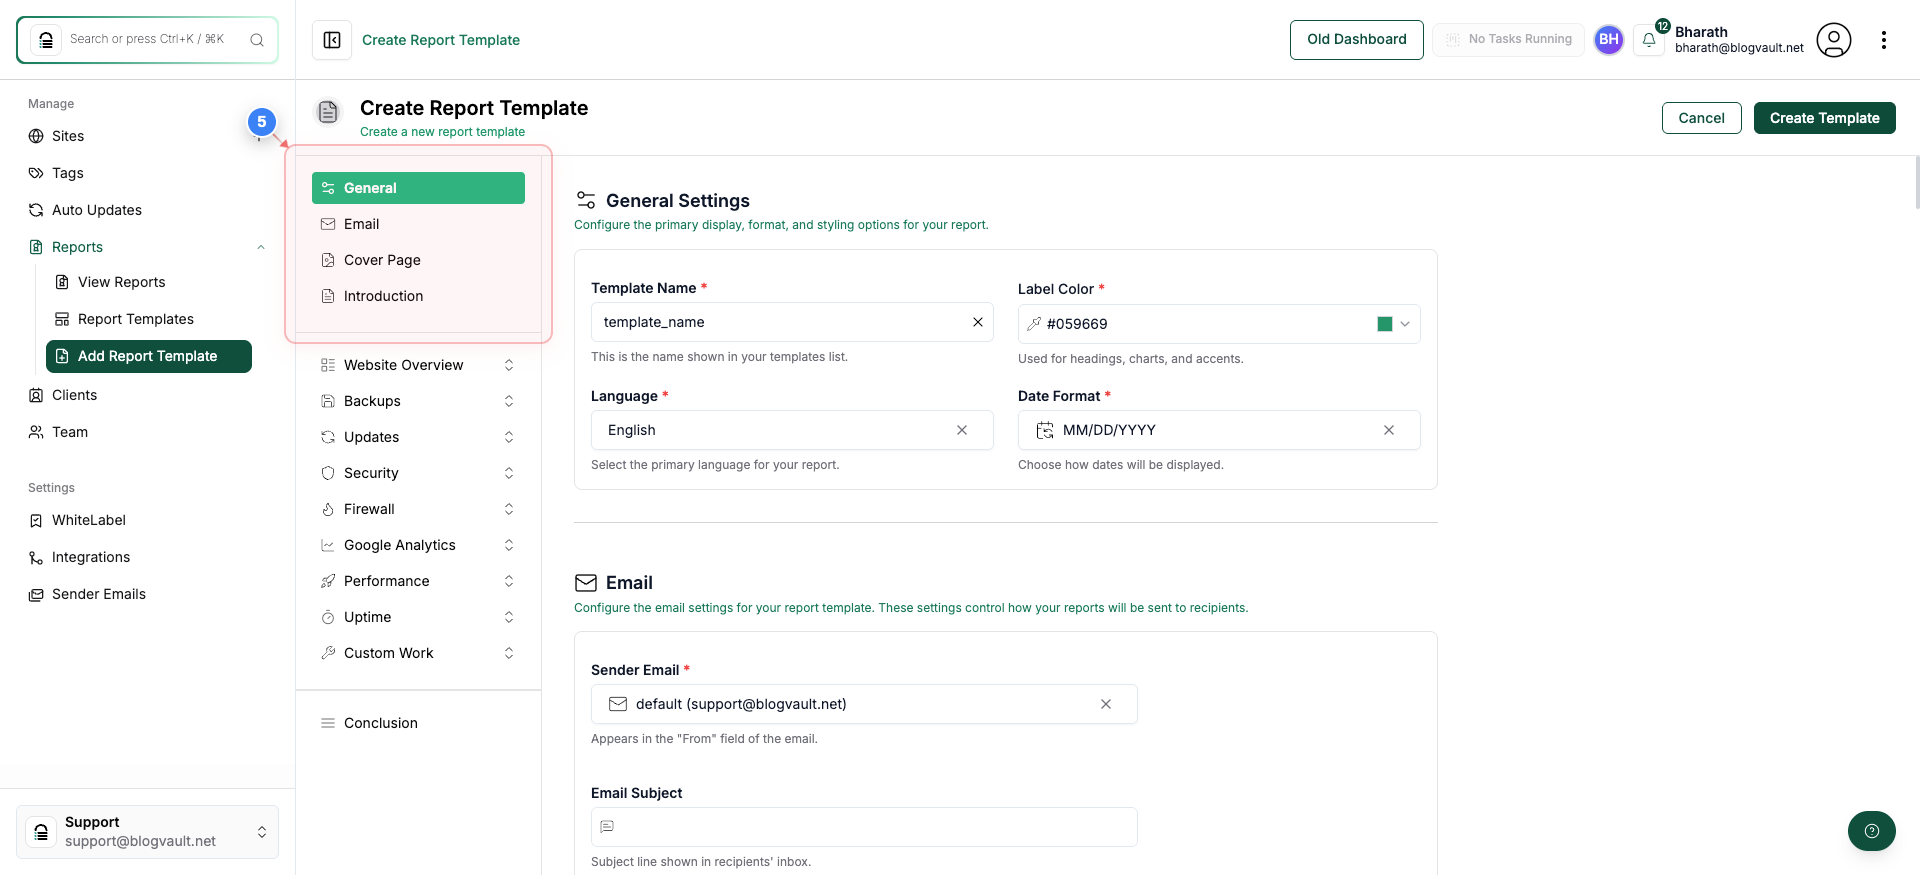The image size is (1920, 875).
Task: Click the sidebar collapse panel icon
Action: (x=332, y=40)
